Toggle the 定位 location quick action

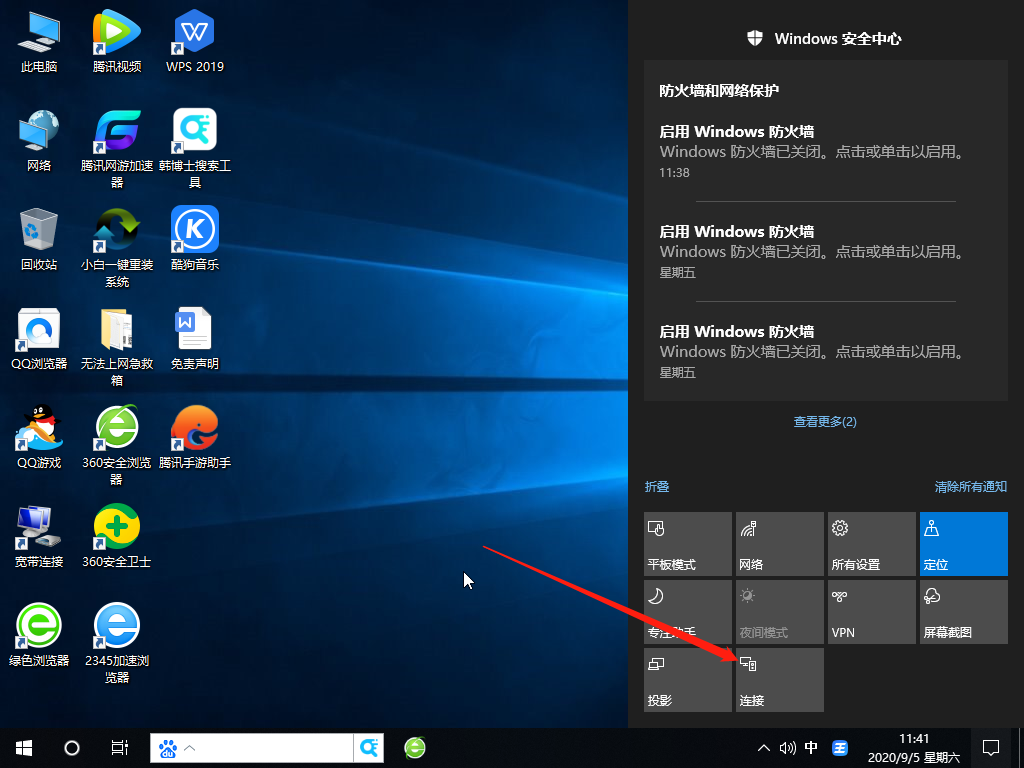(963, 544)
